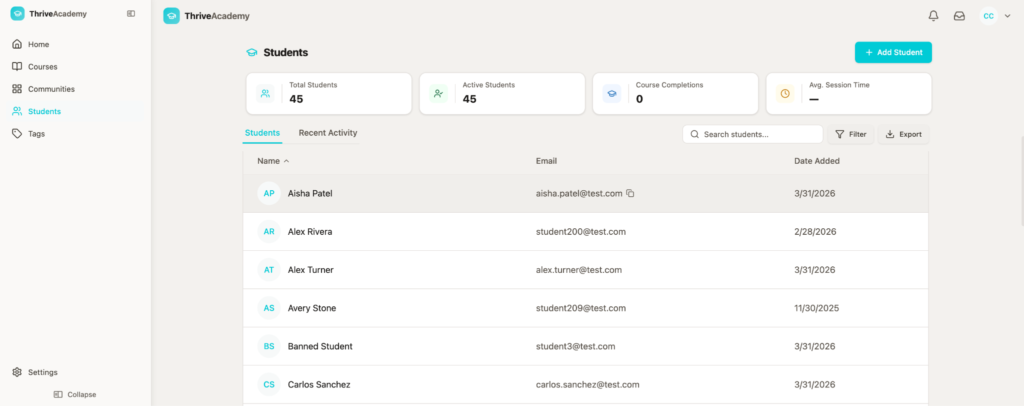Switch to the Recent Activity tab
Viewport: 1024px width, 406px height.
(x=327, y=133)
